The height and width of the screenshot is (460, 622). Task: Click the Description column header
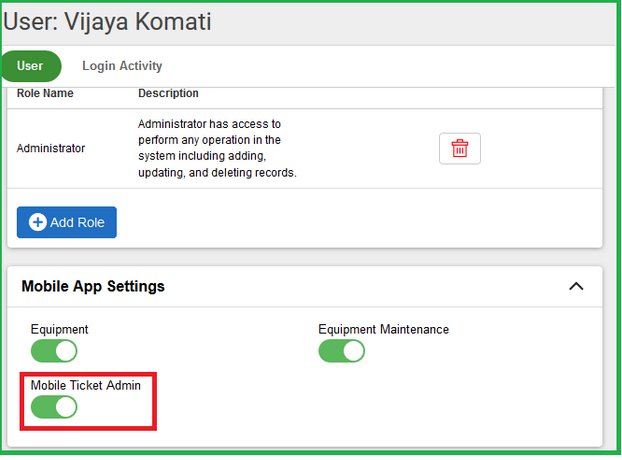[168, 94]
